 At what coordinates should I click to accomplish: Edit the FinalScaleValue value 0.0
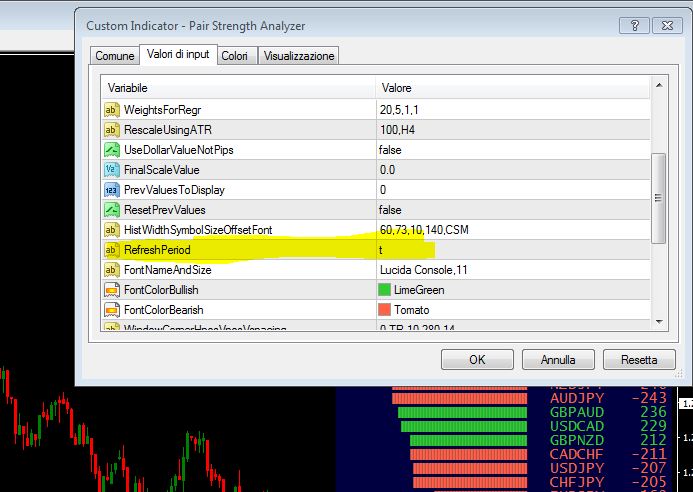coord(513,170)
